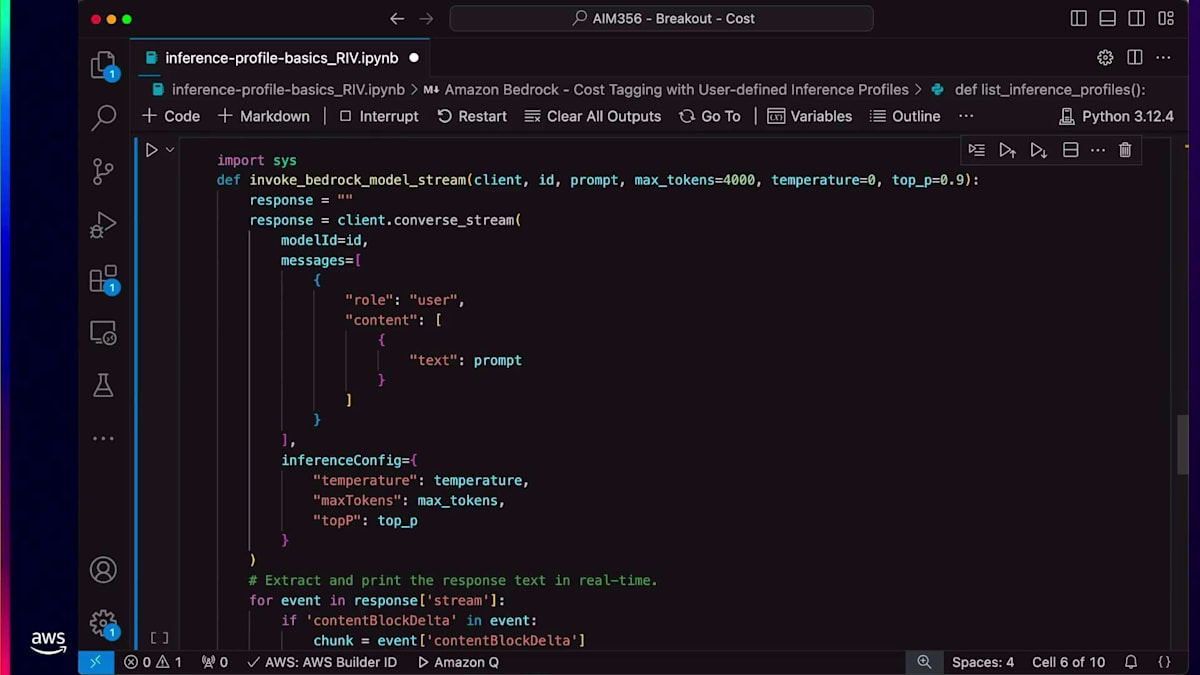Screen dimensions: 1200x675
Task: Open cell More Actions ellipsis
Action: point(1098,150)
